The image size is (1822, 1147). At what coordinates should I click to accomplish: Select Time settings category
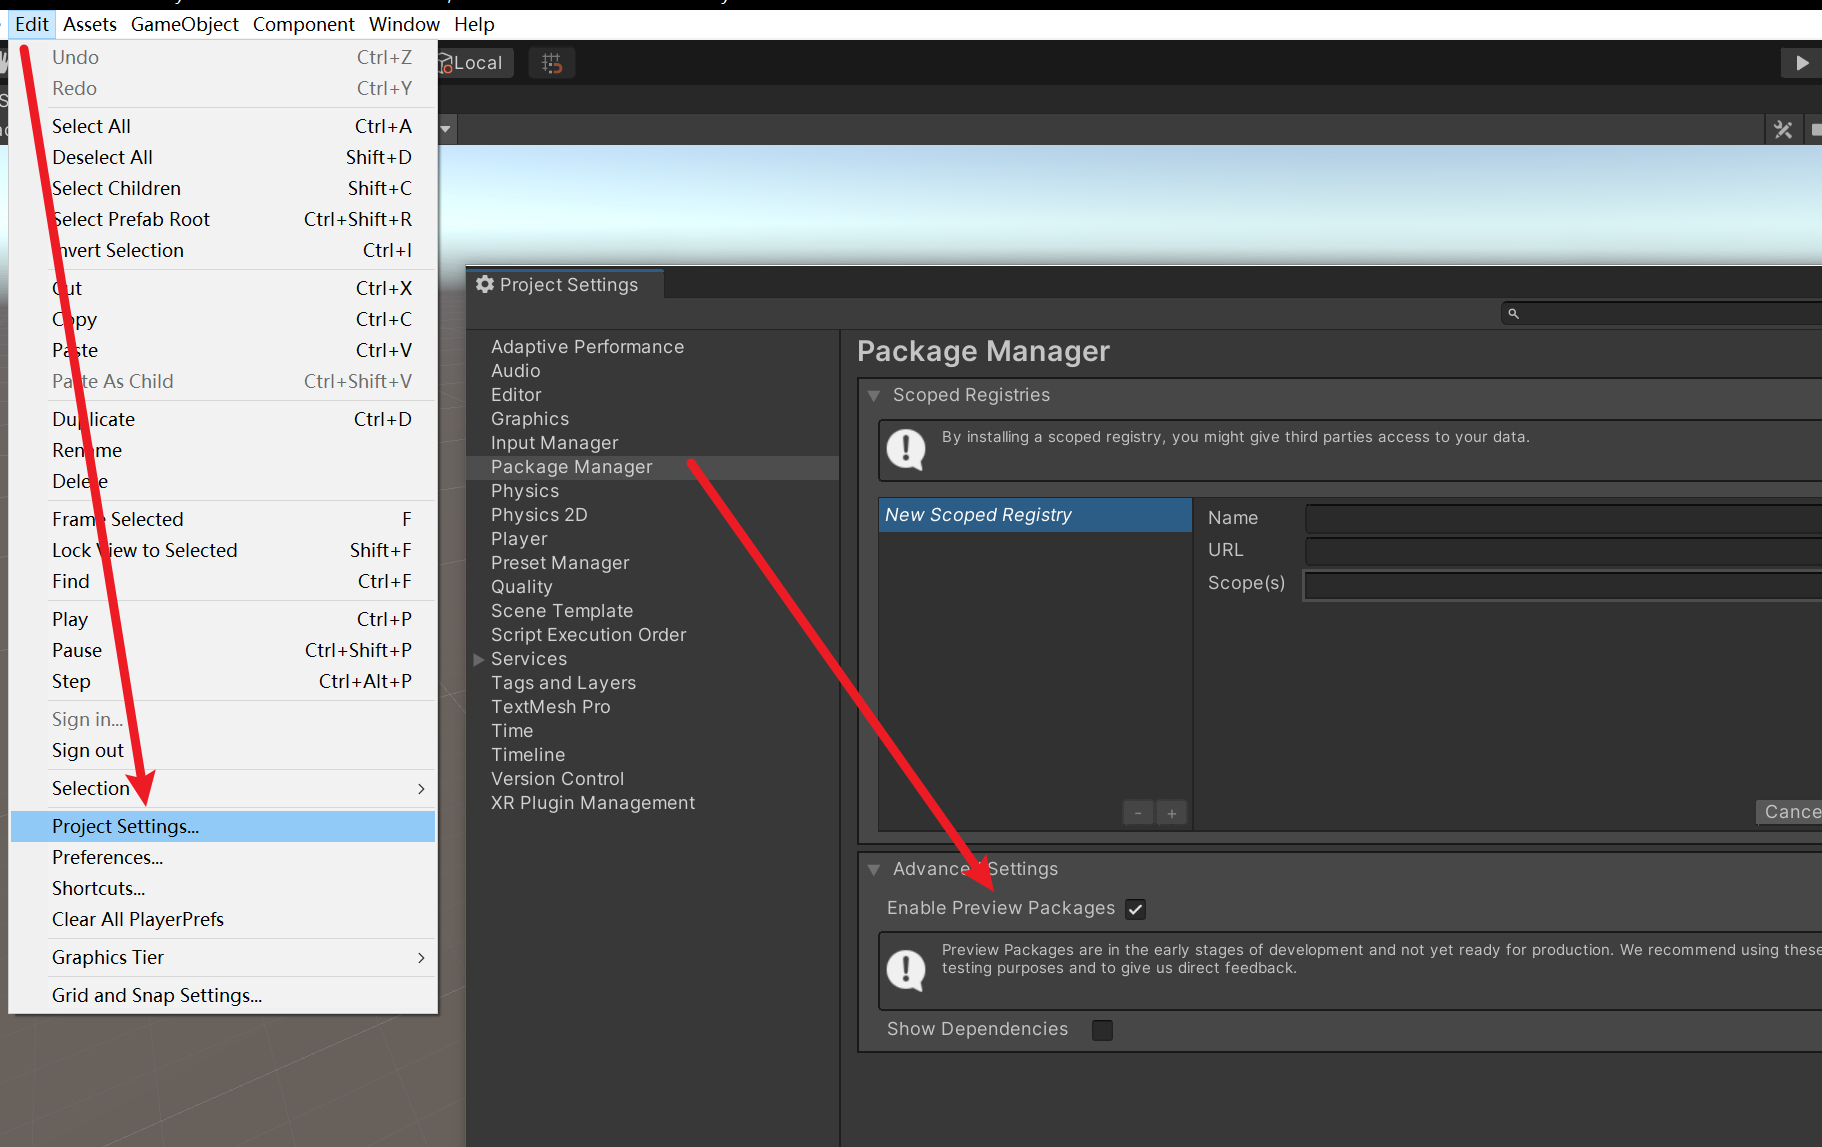pos(653,731)
